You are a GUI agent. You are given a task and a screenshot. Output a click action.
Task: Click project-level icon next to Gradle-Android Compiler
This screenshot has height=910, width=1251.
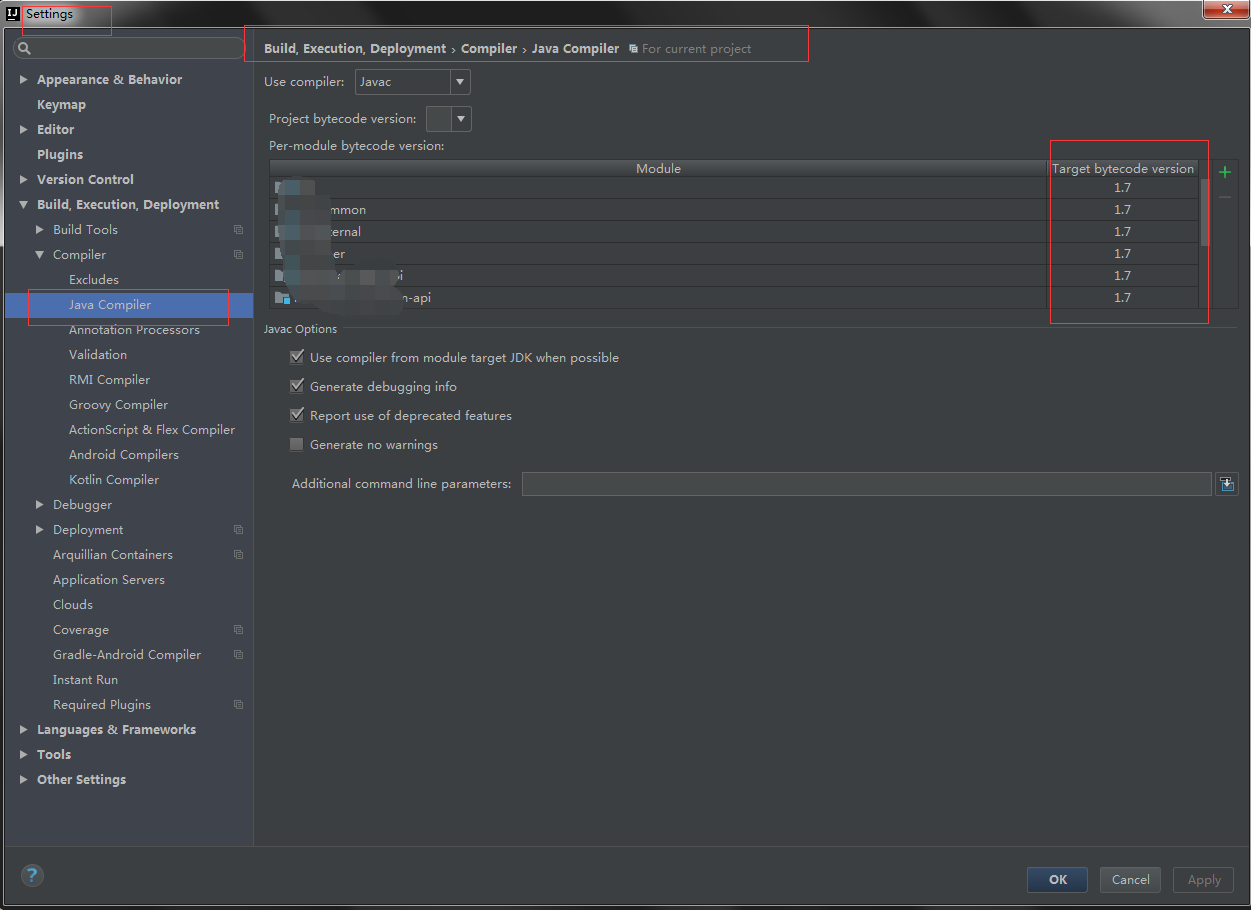point(238,655)
